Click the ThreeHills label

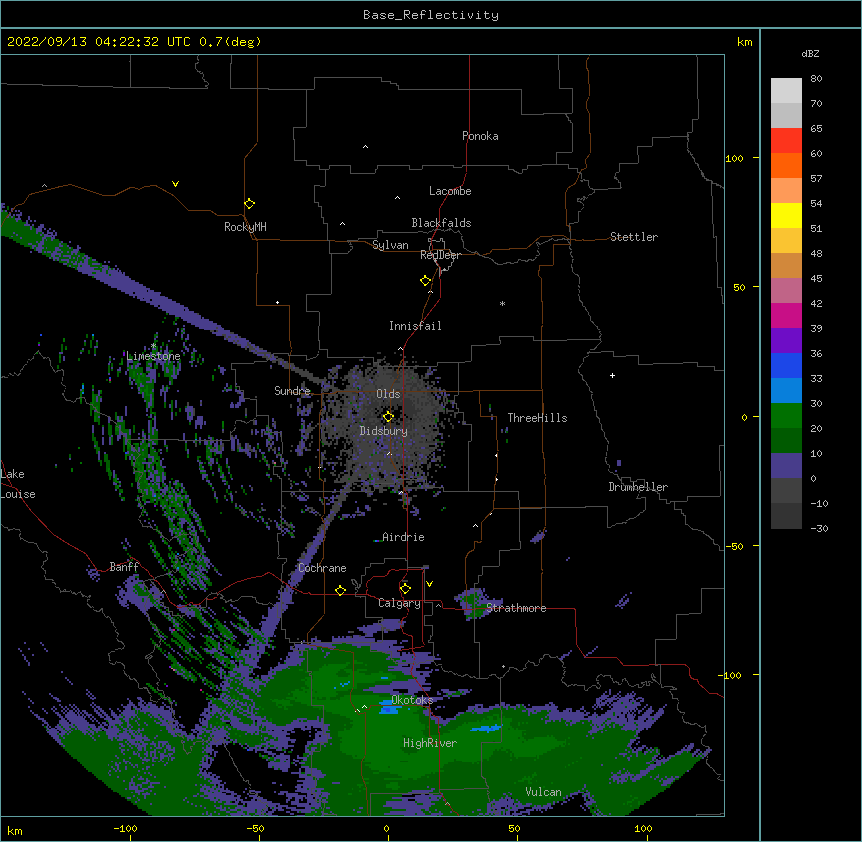537,418
